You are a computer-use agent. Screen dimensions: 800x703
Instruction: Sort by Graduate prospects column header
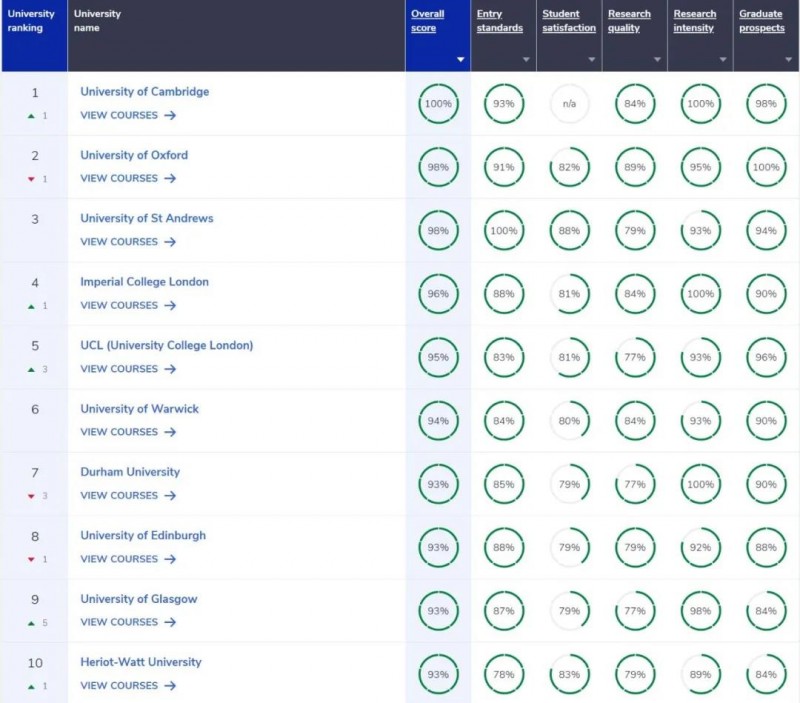click(762, 21)
